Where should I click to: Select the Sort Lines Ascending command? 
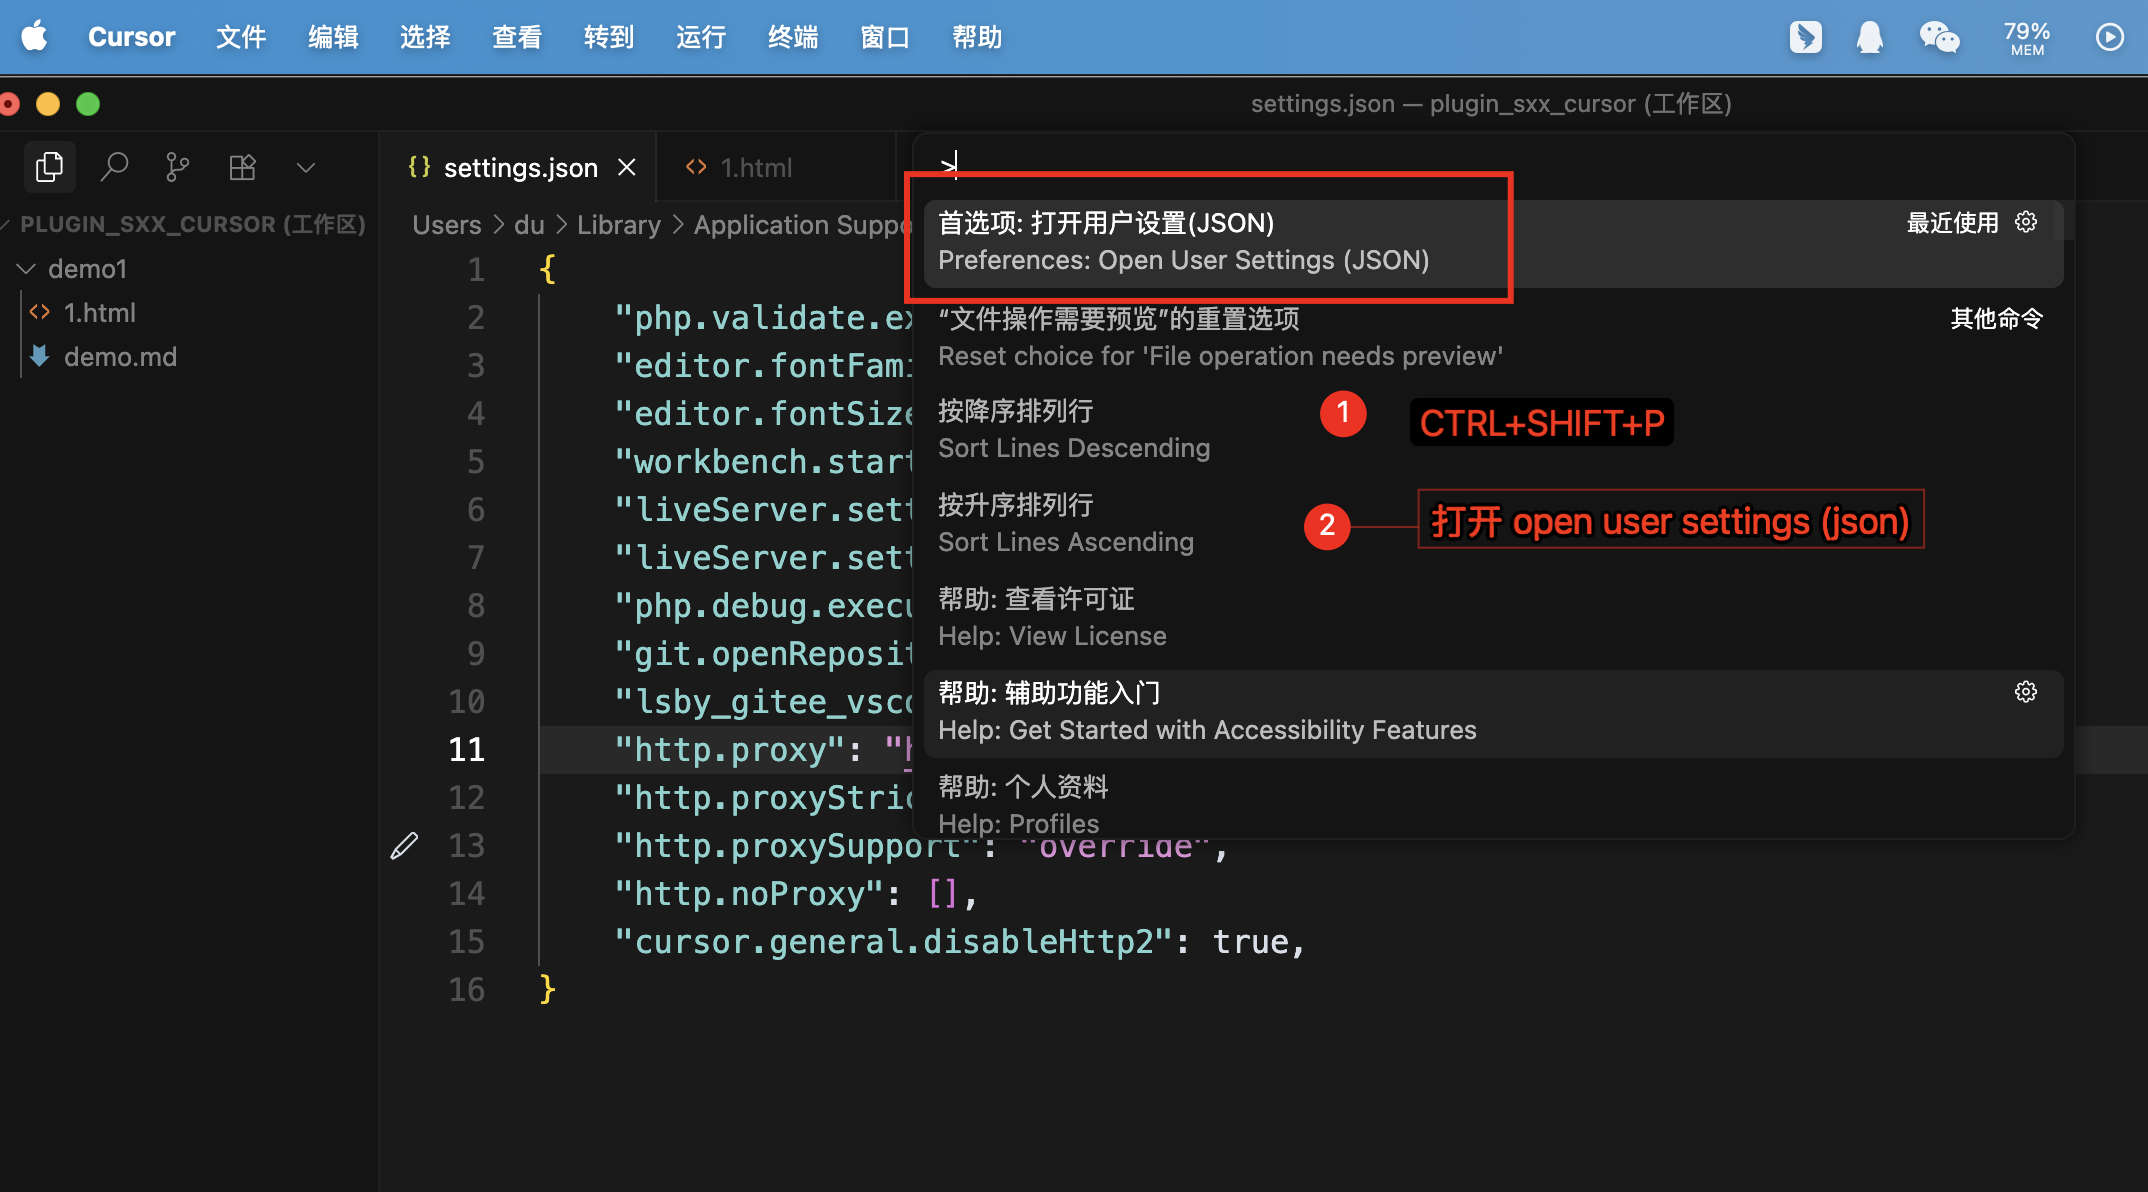(1494, 523)
